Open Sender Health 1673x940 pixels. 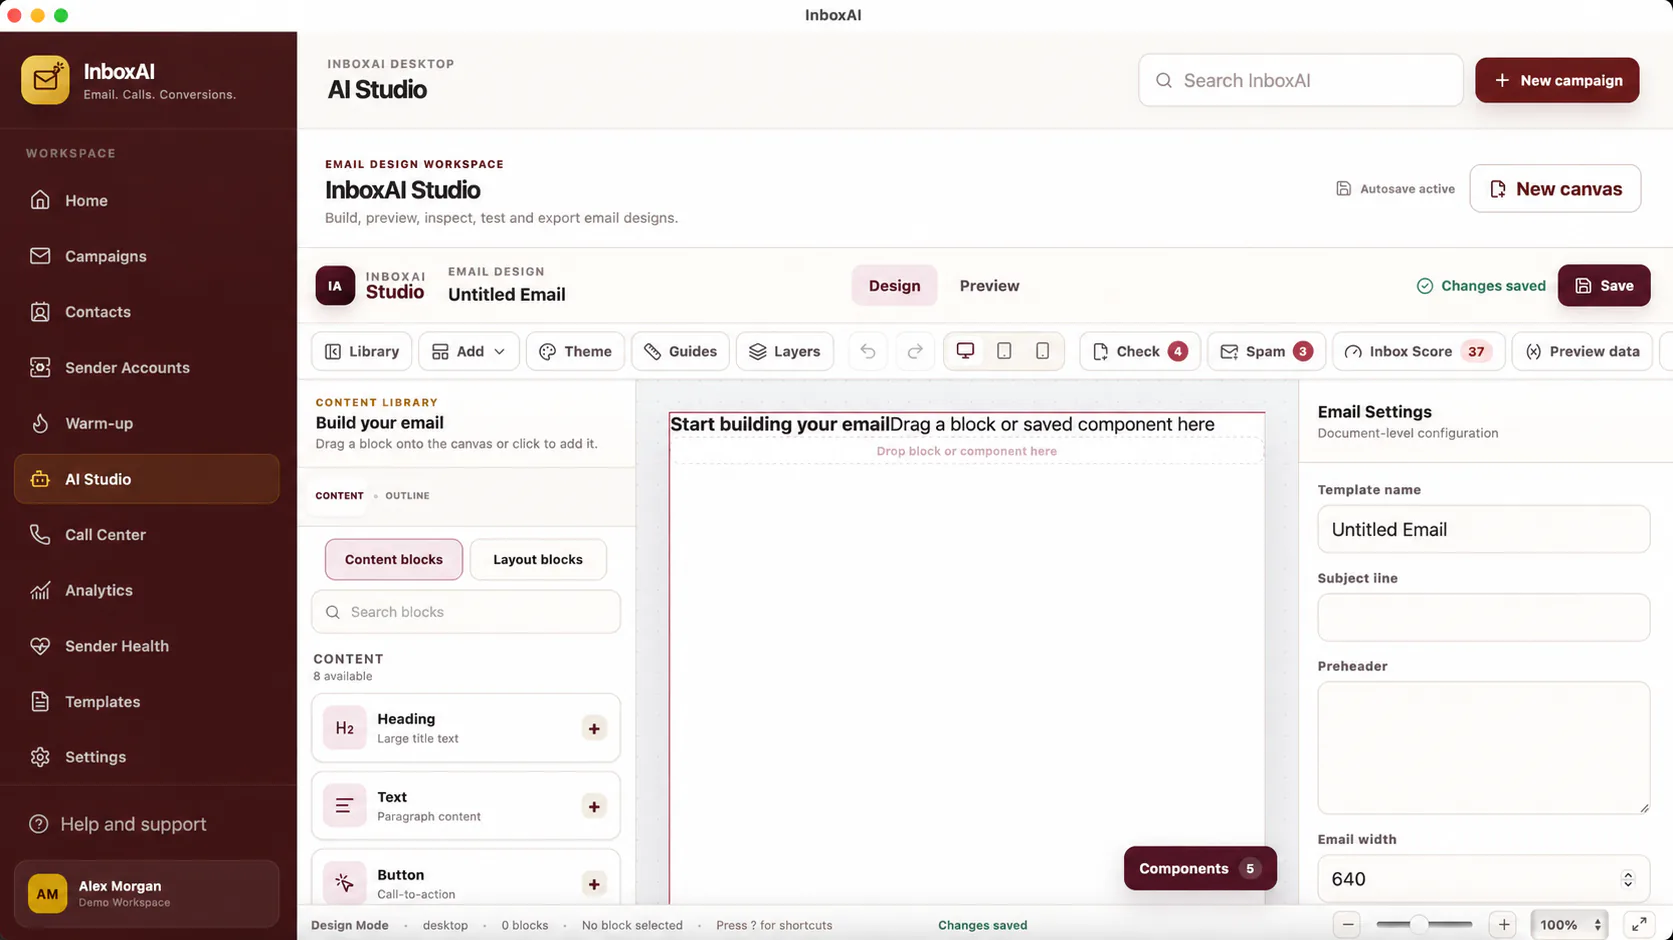tap(146, 646)
